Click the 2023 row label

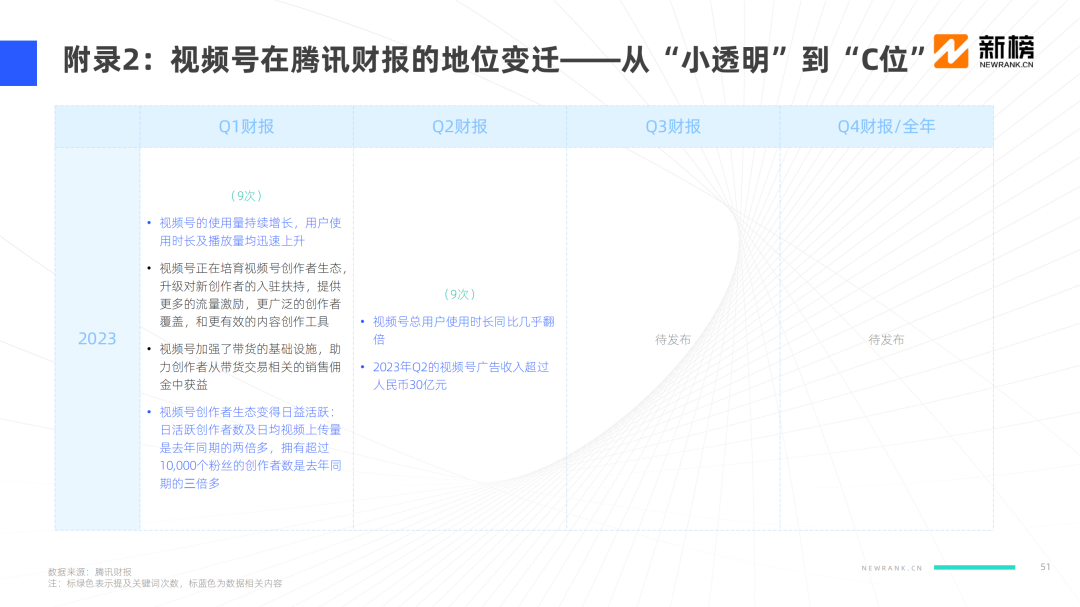[97, 339]
